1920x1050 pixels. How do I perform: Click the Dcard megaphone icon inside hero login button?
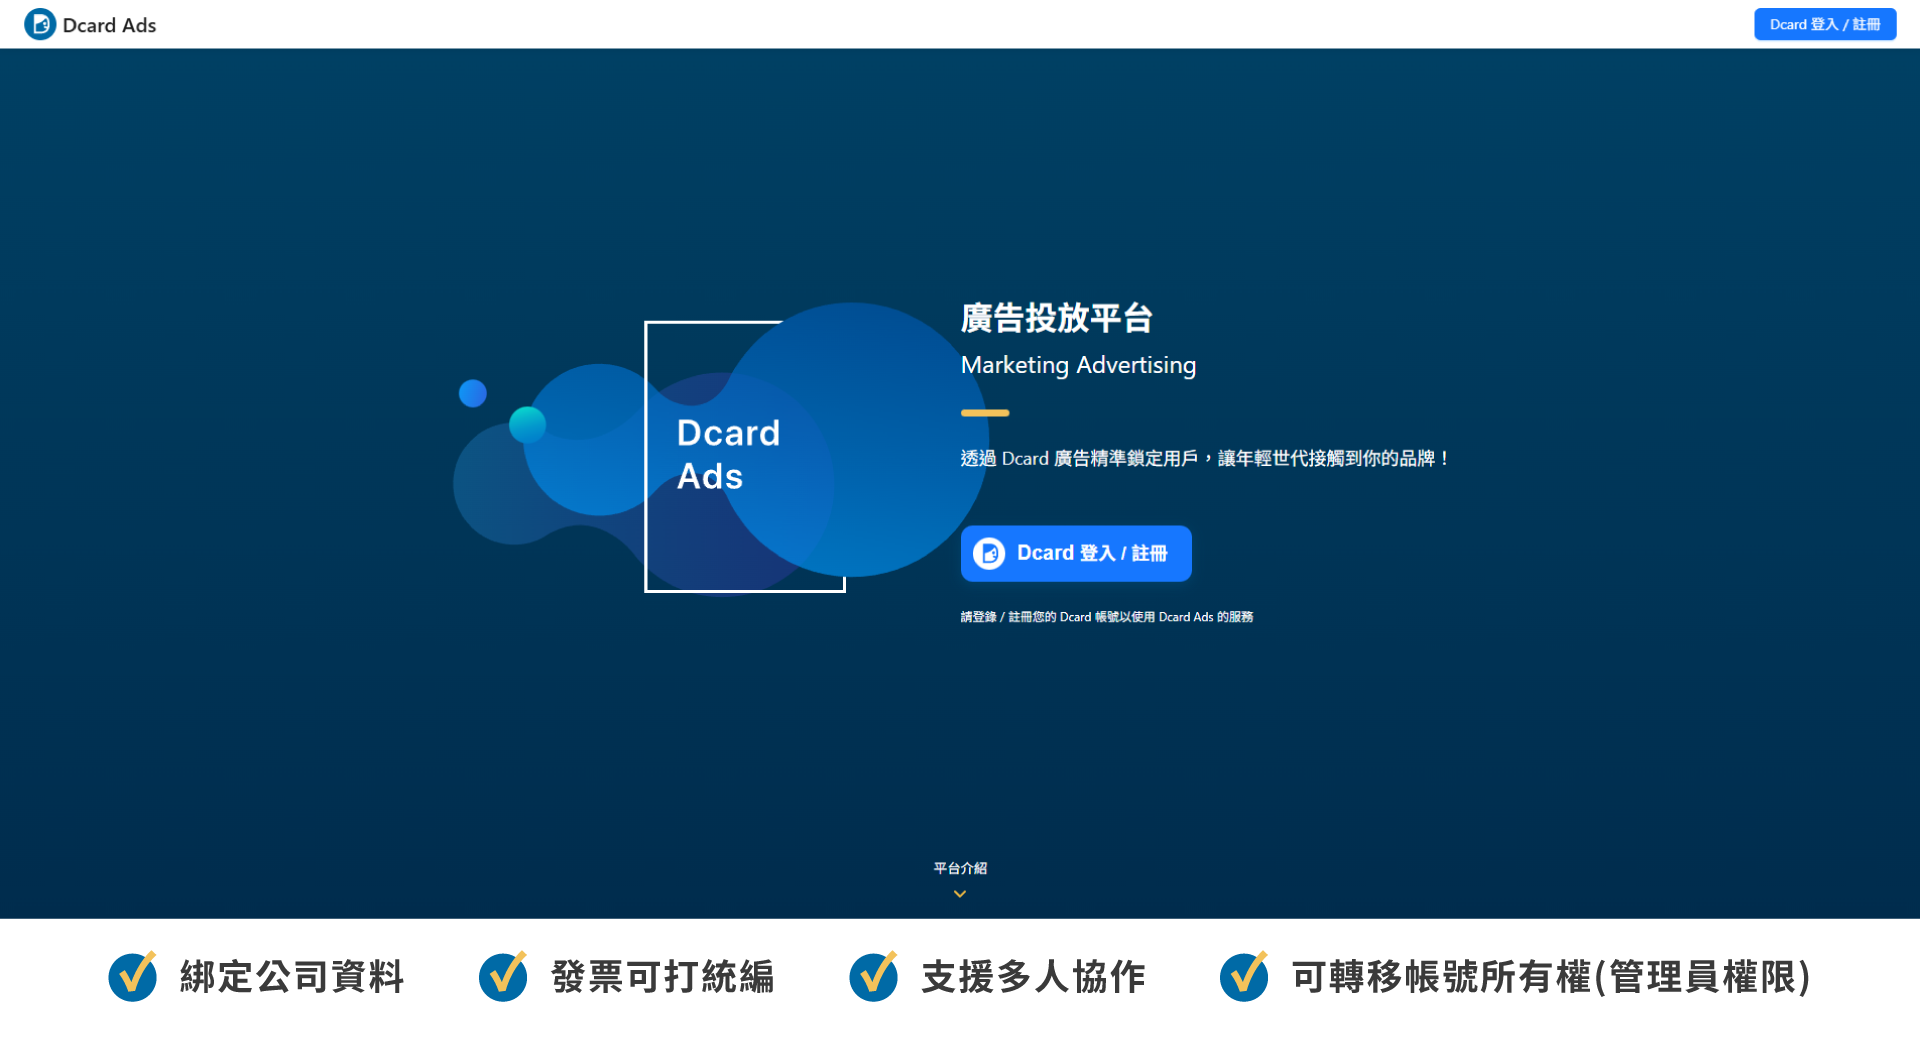[988, 553]
